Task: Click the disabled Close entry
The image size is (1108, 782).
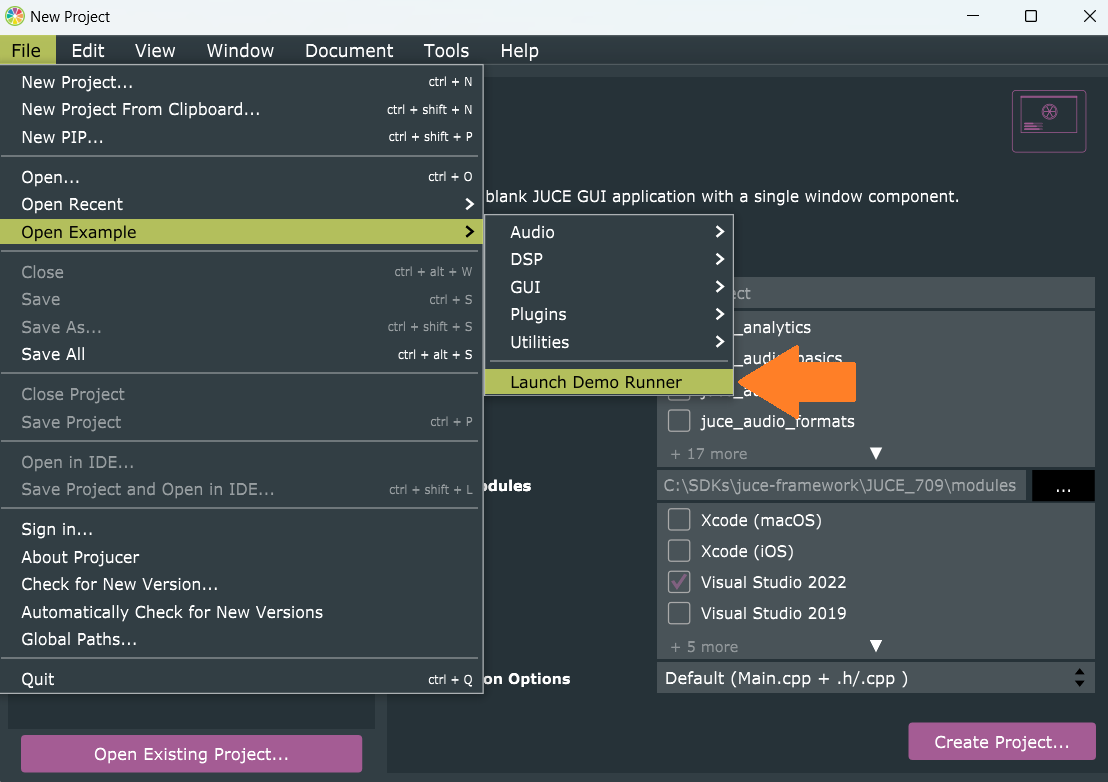Action: 241,272
